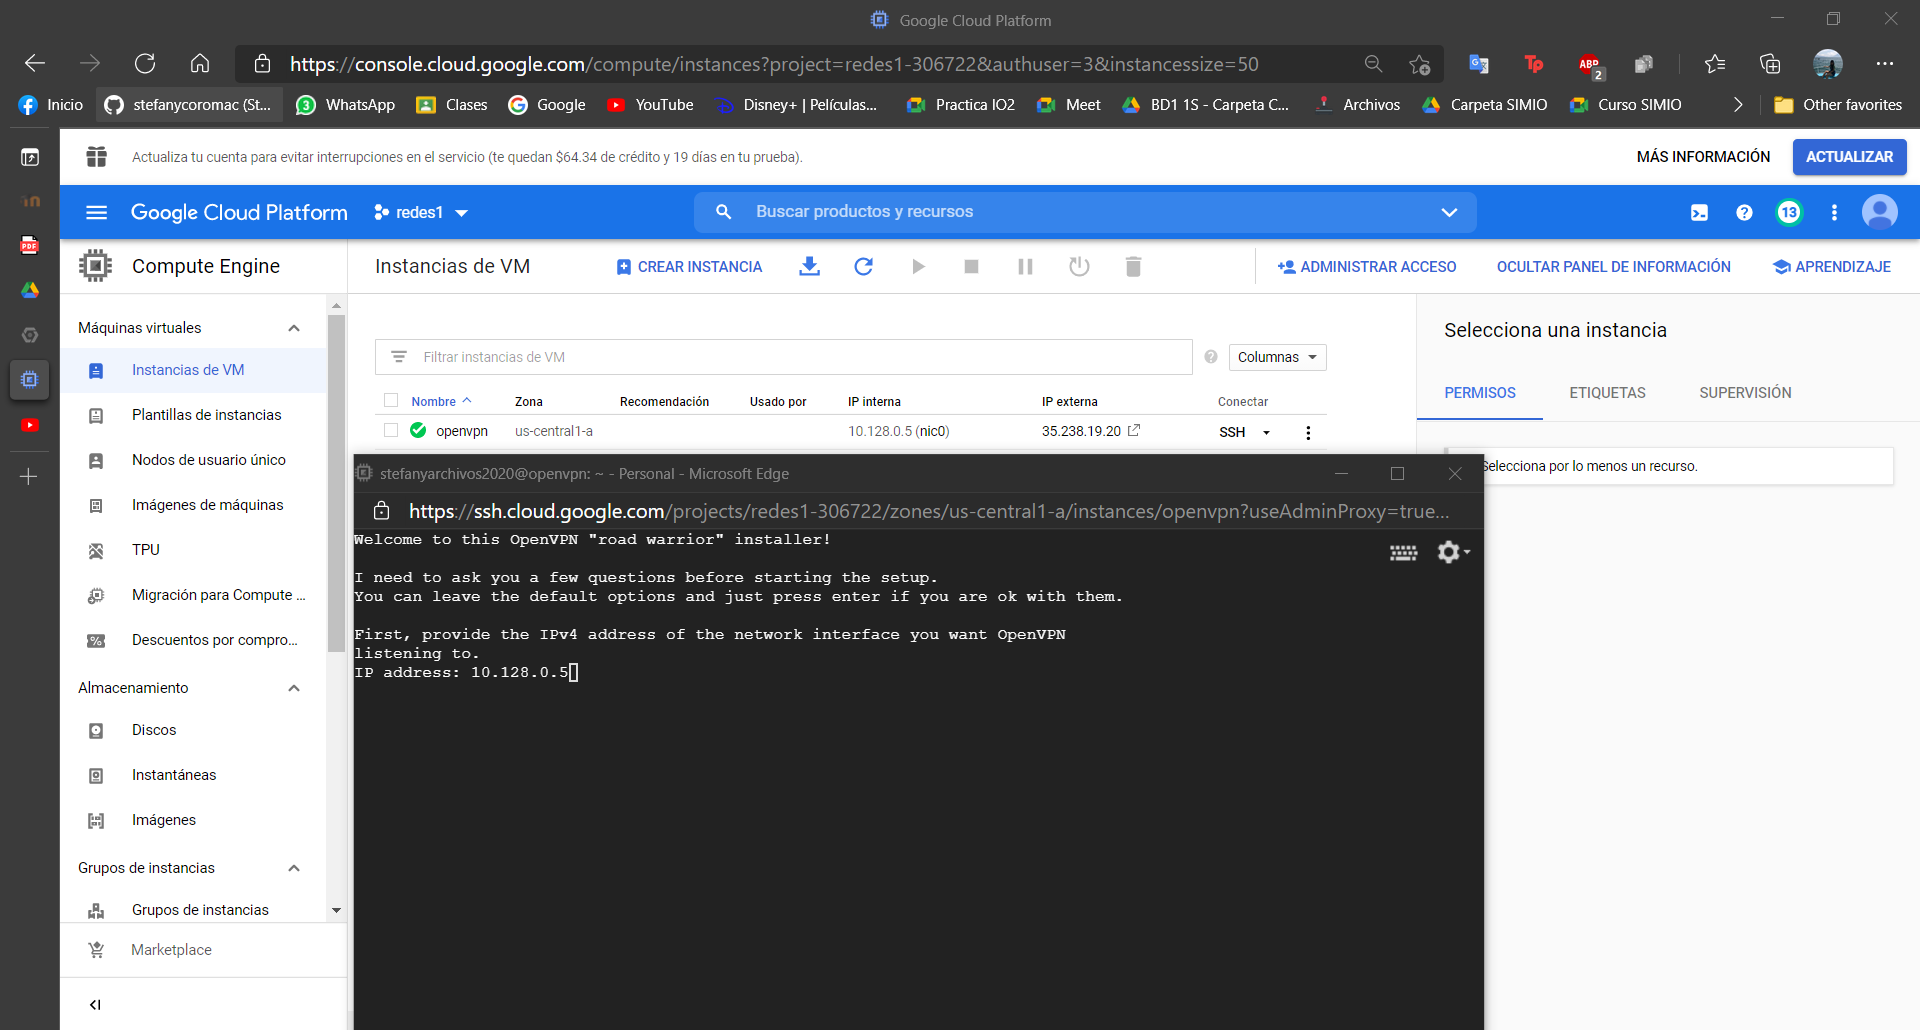This screenshot has width=1920, height=1030.
Task: Open the SSH terminal keyboard icon
Action: (x=1404, y=552)
